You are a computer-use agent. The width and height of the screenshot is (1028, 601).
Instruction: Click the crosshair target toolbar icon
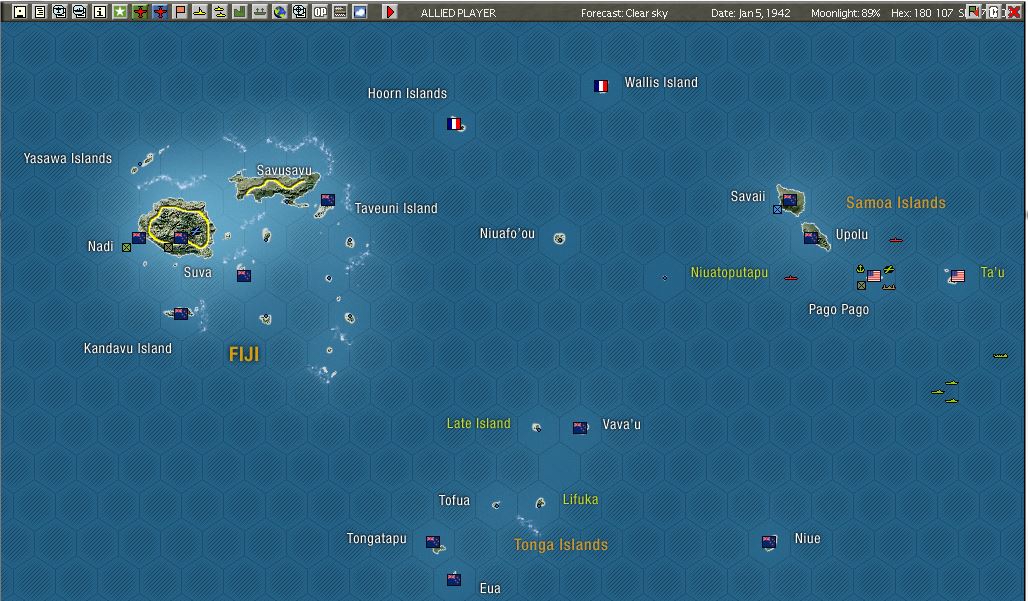point(300,12)
